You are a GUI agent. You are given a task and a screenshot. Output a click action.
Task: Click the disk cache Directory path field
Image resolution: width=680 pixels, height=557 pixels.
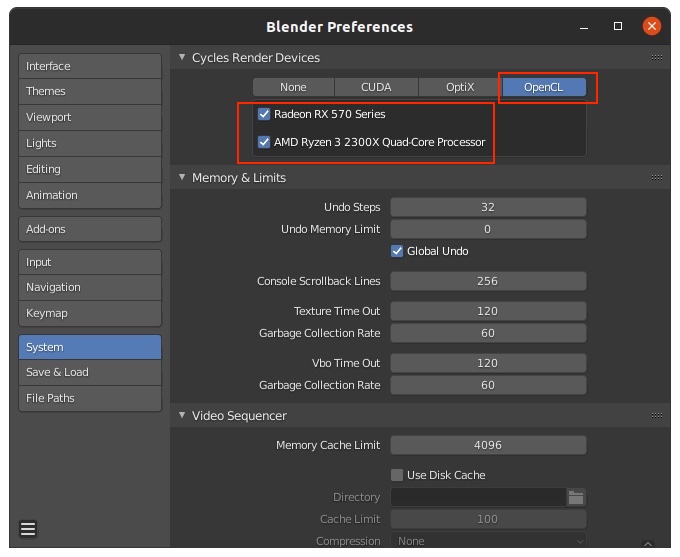(x=478, y=497)
